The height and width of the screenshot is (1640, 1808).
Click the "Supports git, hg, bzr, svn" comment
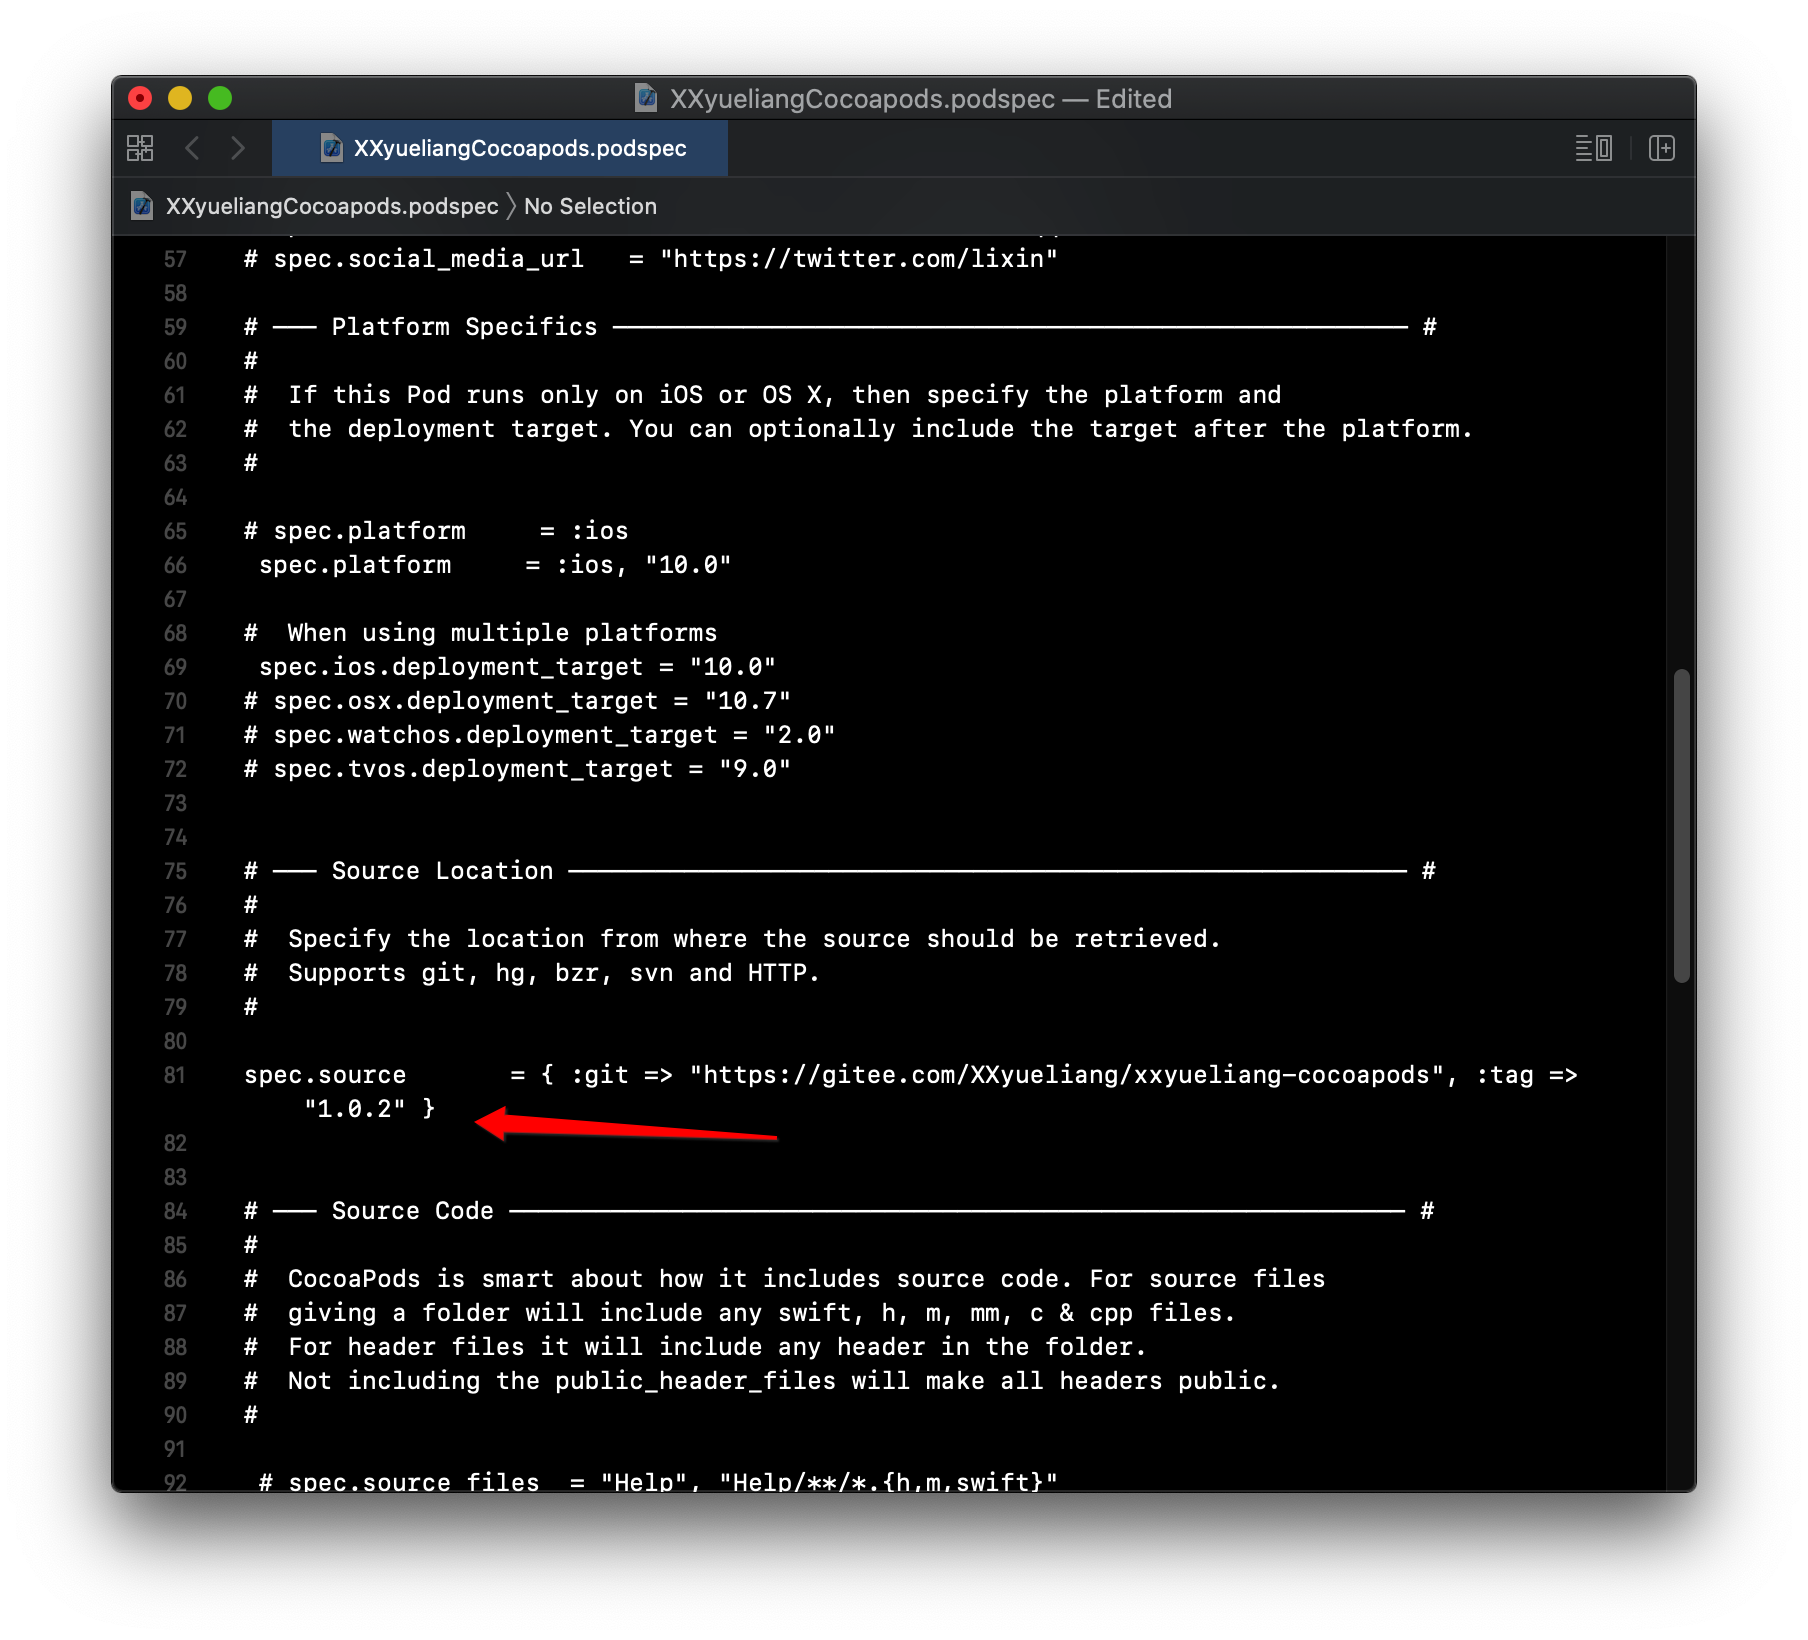pyautogui.click(x=532, y=973)
